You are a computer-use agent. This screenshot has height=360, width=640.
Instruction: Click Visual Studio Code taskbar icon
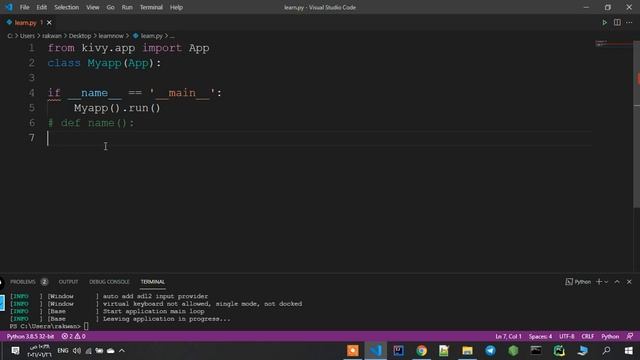coord(376,351)
